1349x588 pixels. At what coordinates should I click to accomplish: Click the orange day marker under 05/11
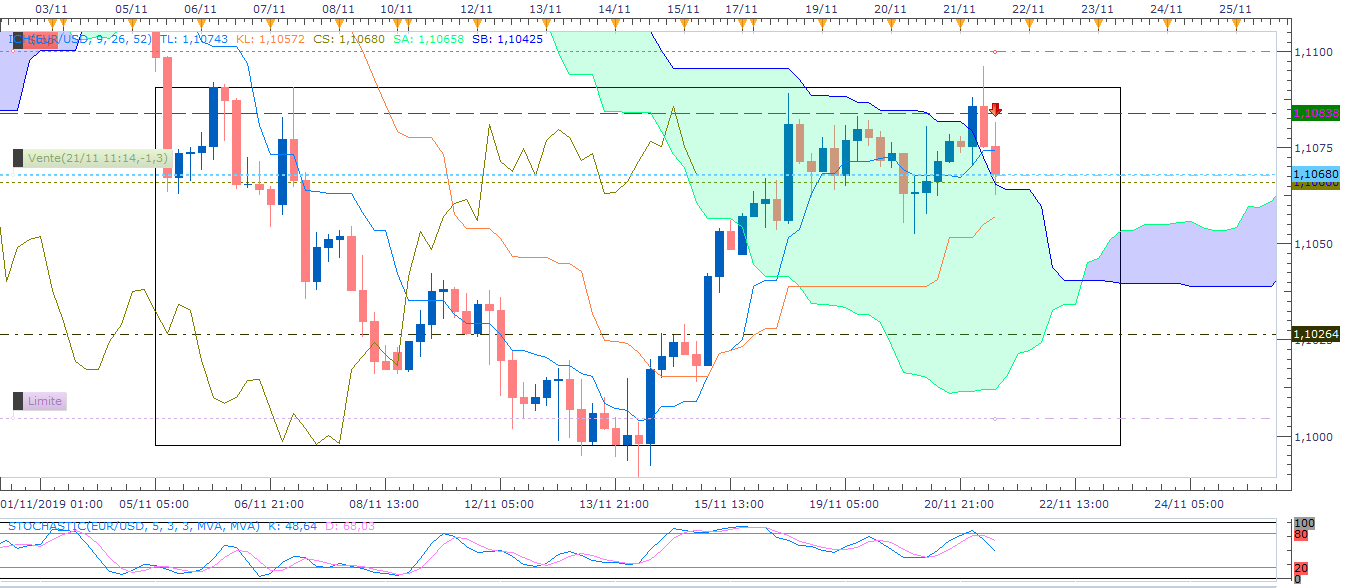[x=131, y=24]
